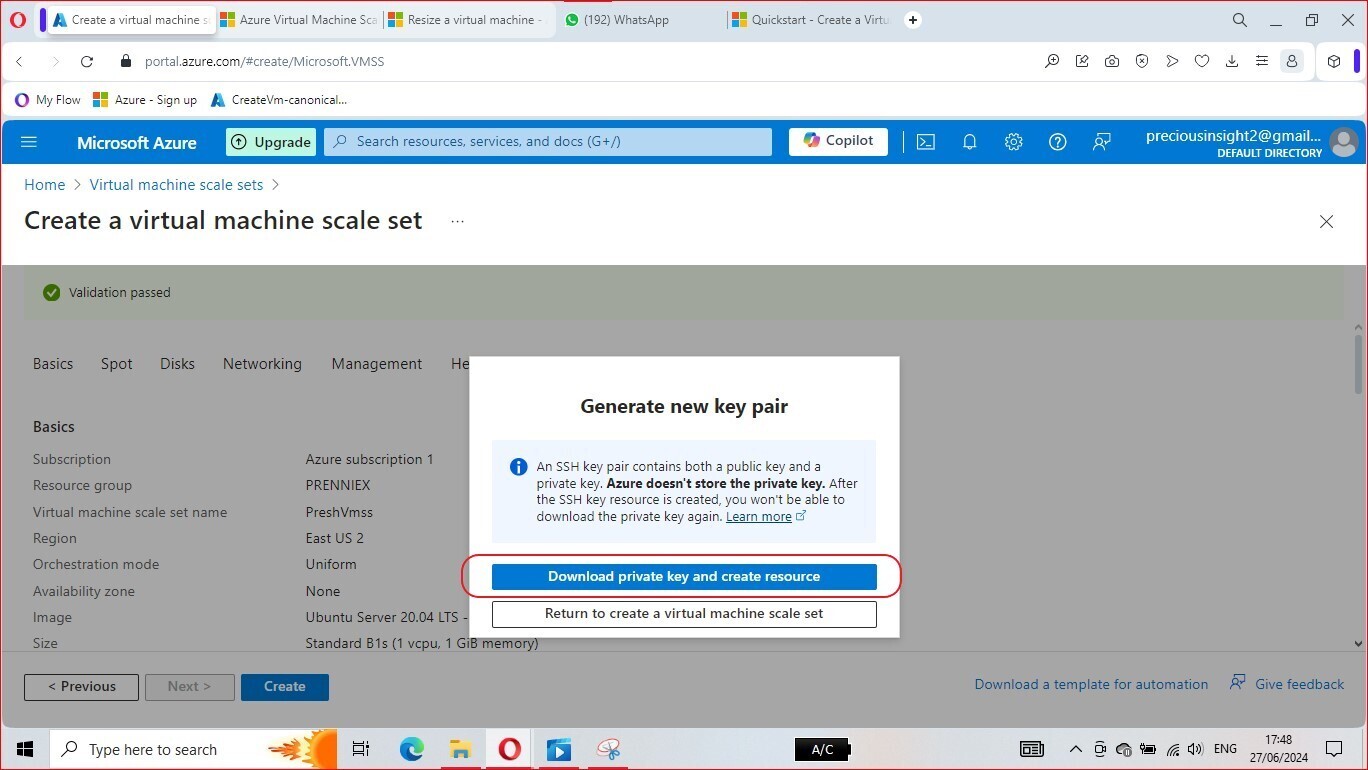
Task: Open Azure portal settings gear
Action: [x=1014, y=142]
